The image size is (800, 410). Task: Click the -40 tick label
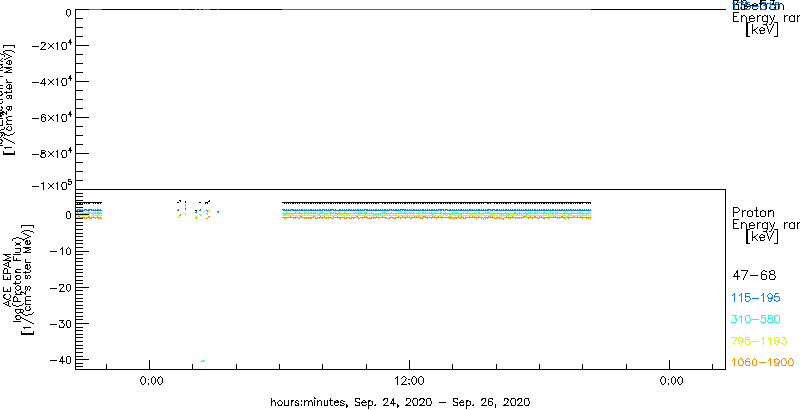coord(60,360)
